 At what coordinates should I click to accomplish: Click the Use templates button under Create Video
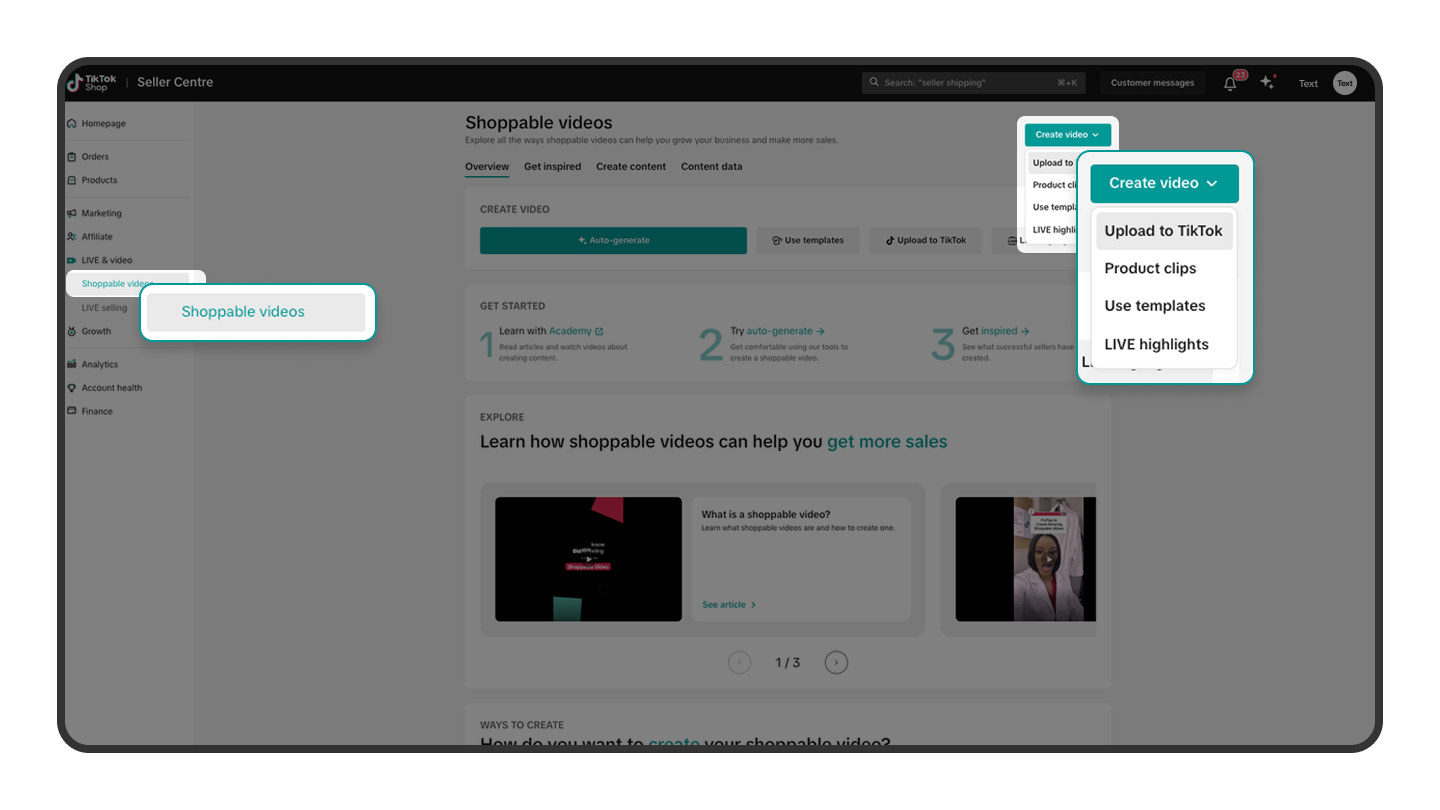coord(807,240)
